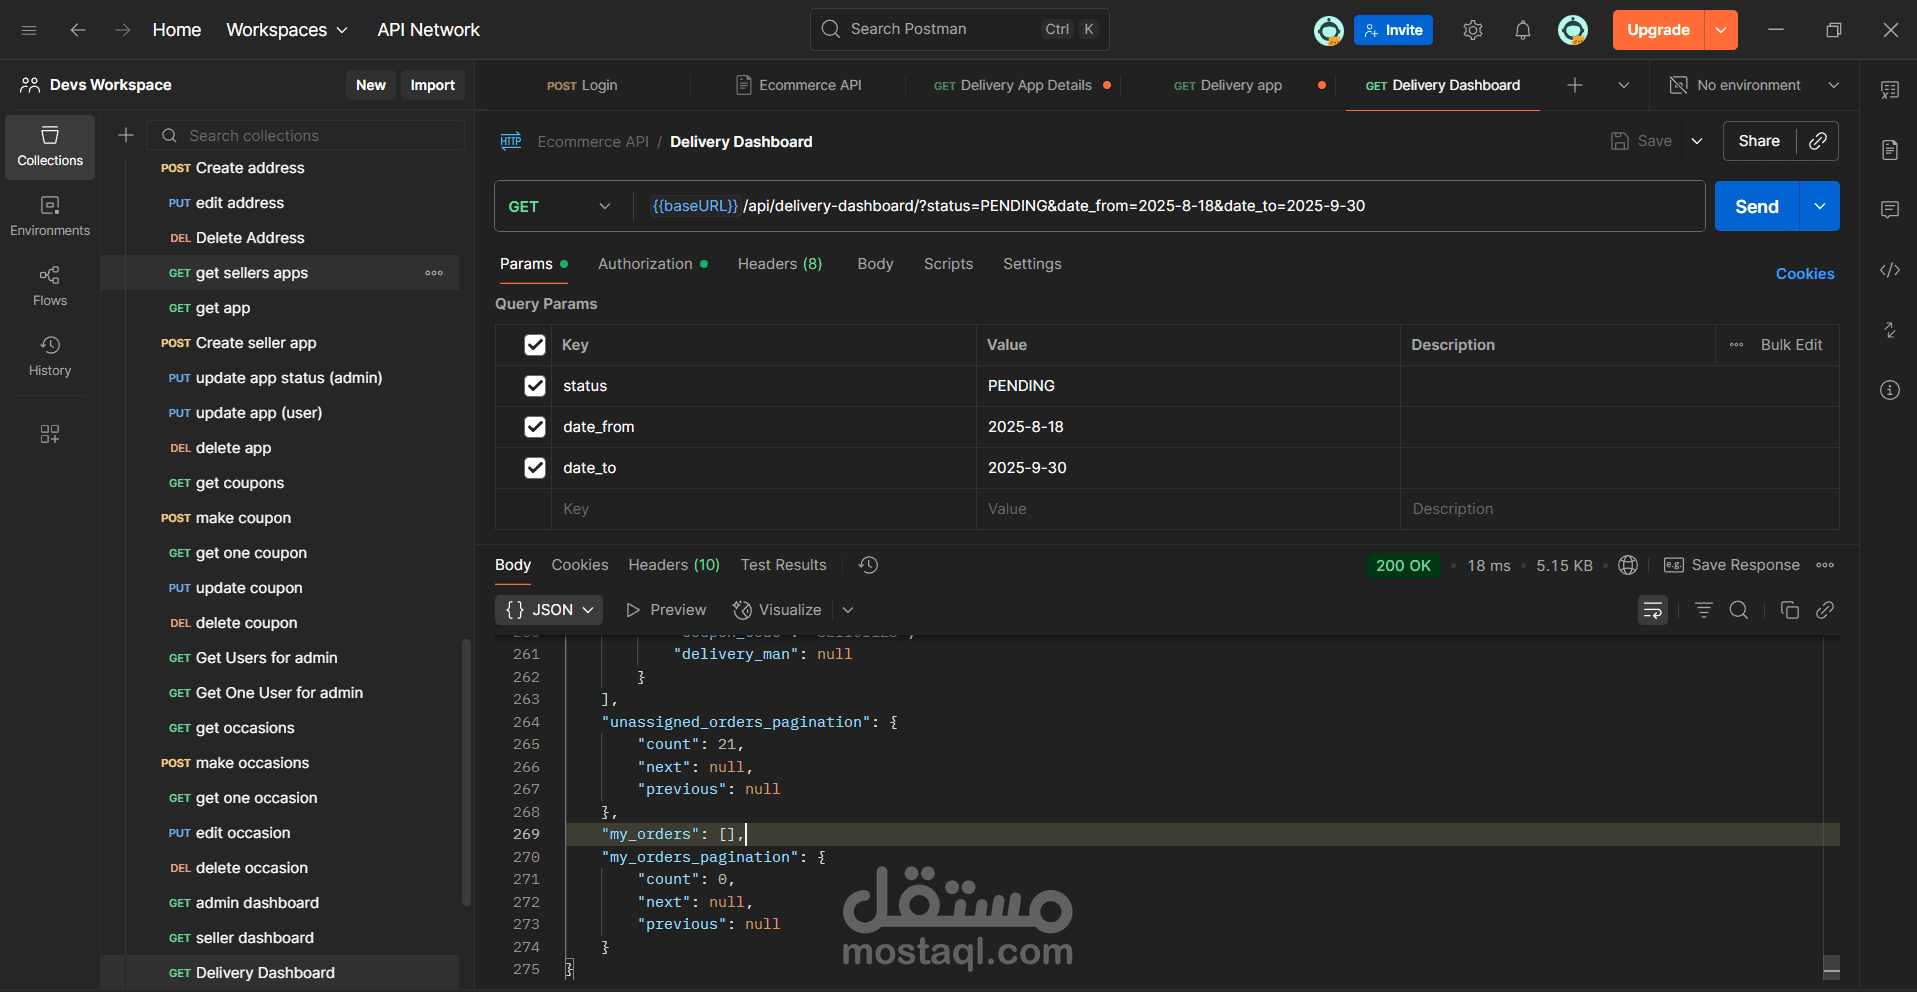Open the Collections sidebar section

point(50,146)
